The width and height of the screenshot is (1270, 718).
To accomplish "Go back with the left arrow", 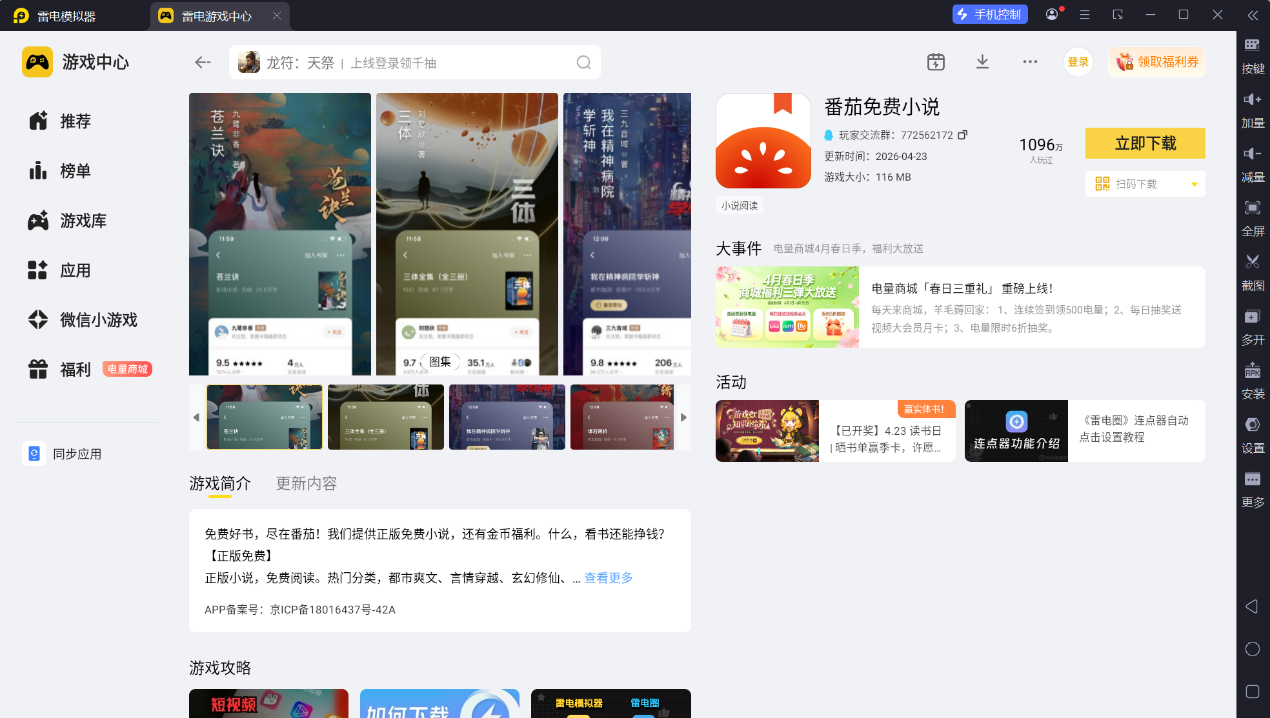I will (203, 62).
